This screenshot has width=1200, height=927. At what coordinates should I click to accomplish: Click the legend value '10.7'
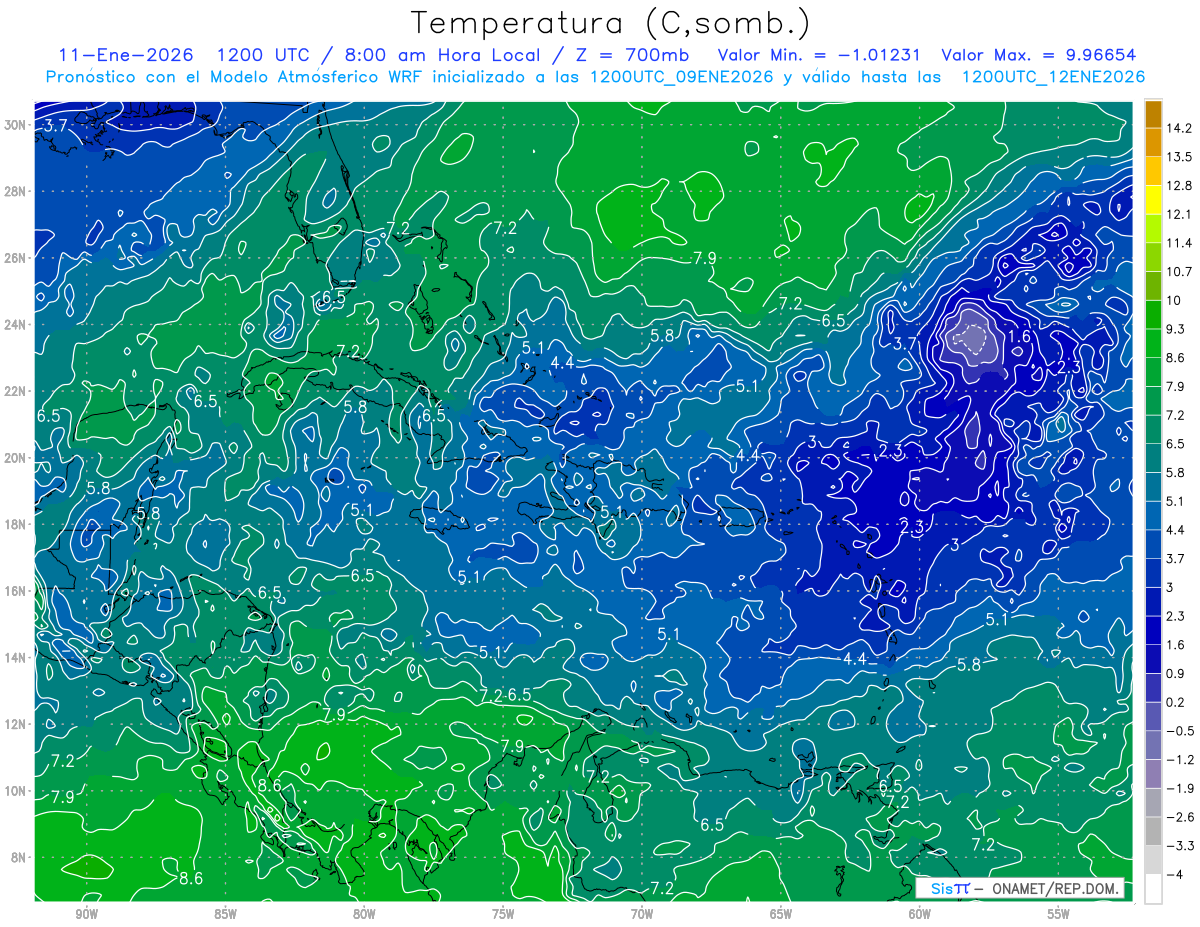[1179, 272]
